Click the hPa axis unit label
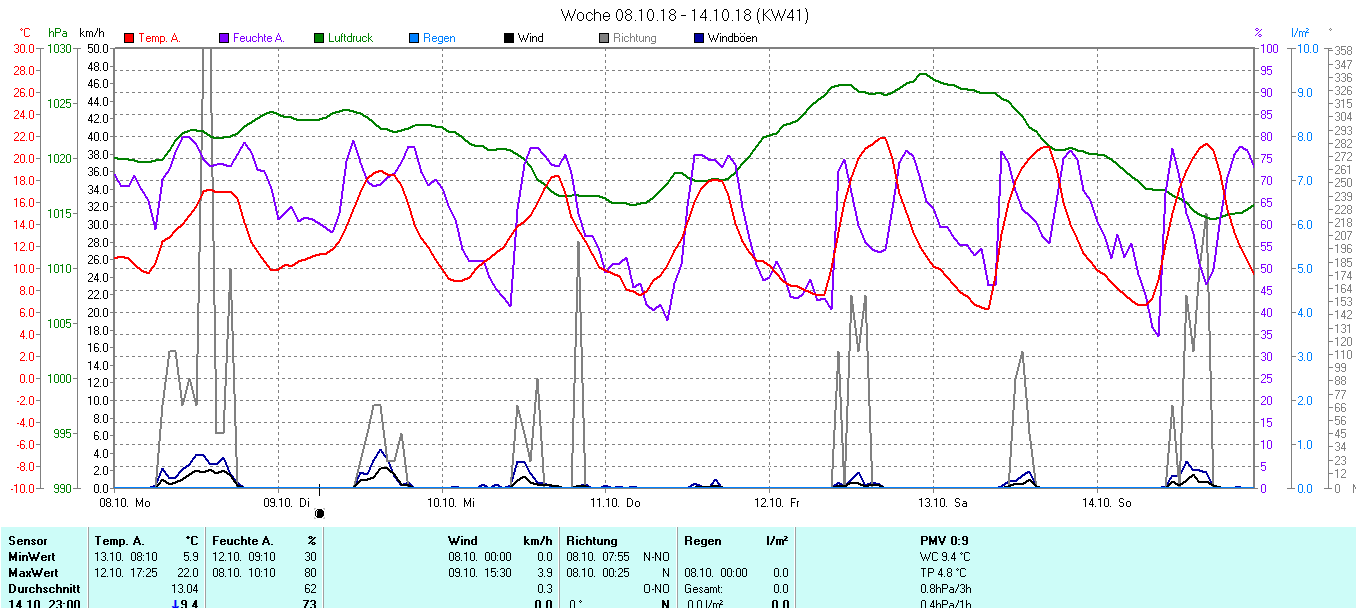The width and height of the screenshot is (1356, 608). point(59,33)
